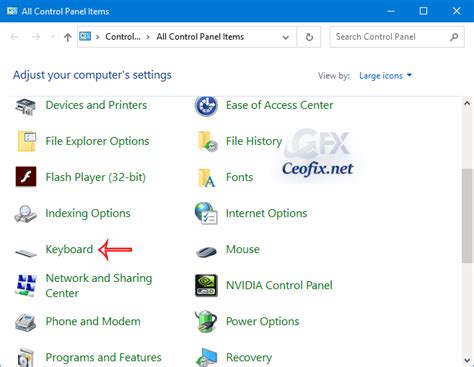Expand the View by Large icons dropdown
The image size is (474, 367).
(x=386, y=76)
